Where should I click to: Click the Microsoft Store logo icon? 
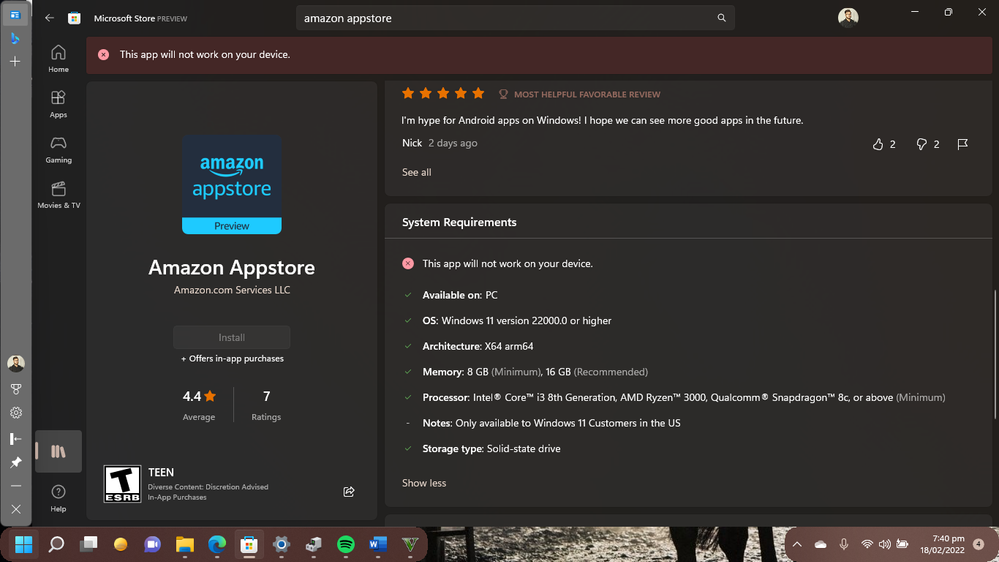pos(75,18)
